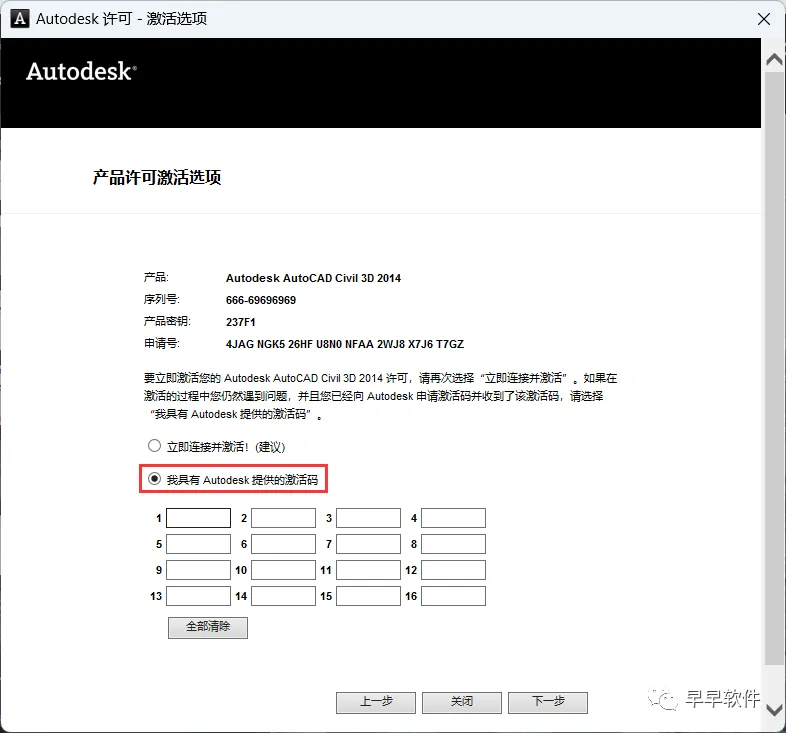The height and width of the screenshot is (733, 786).
Task: Focus activation code field 1
Action: (x=199, y=518)
